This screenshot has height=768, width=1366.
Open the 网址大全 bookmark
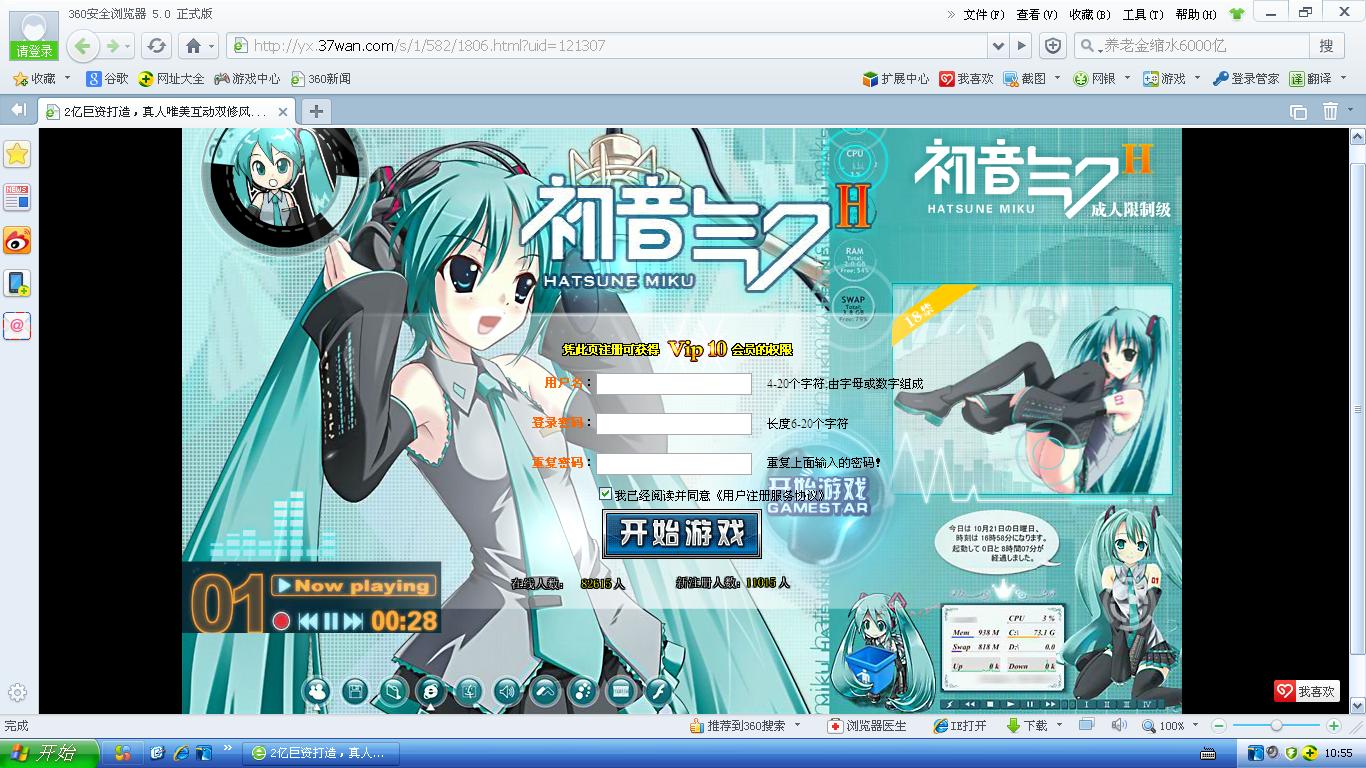171,78
